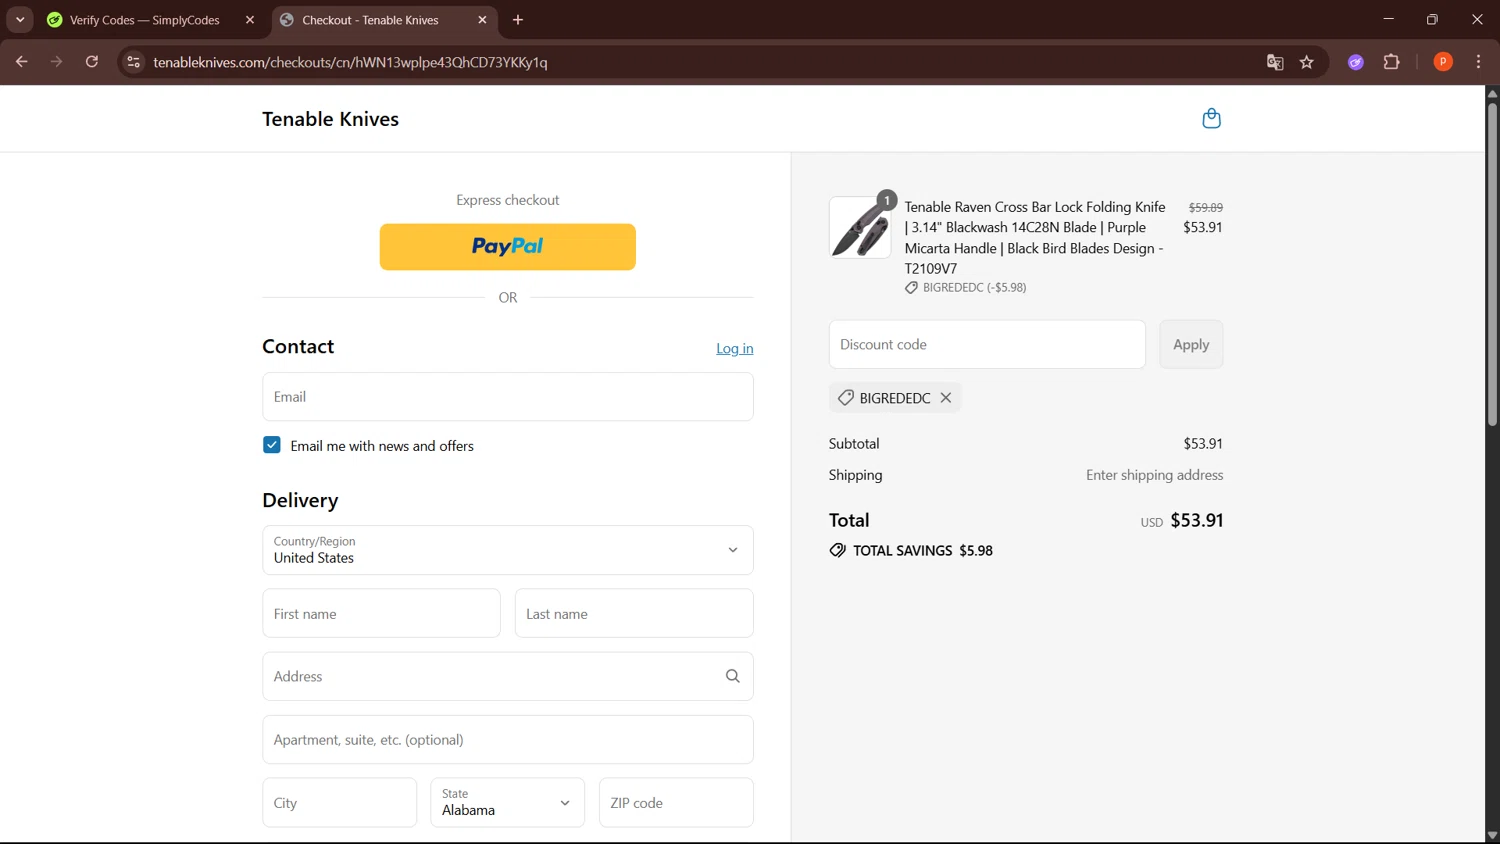Open the Extensions puzzle icon
The image size is (1500, 844).
point(1392,62)
